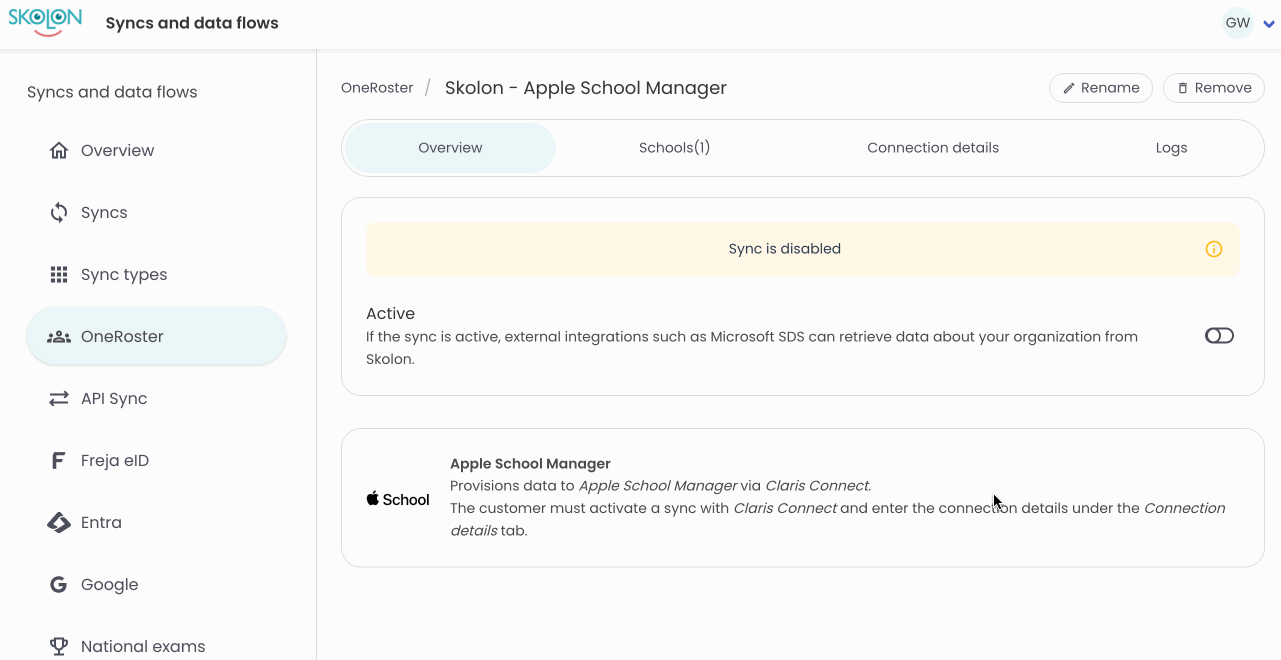
Task: Click the Skolon logo
Action: point(45,22)
